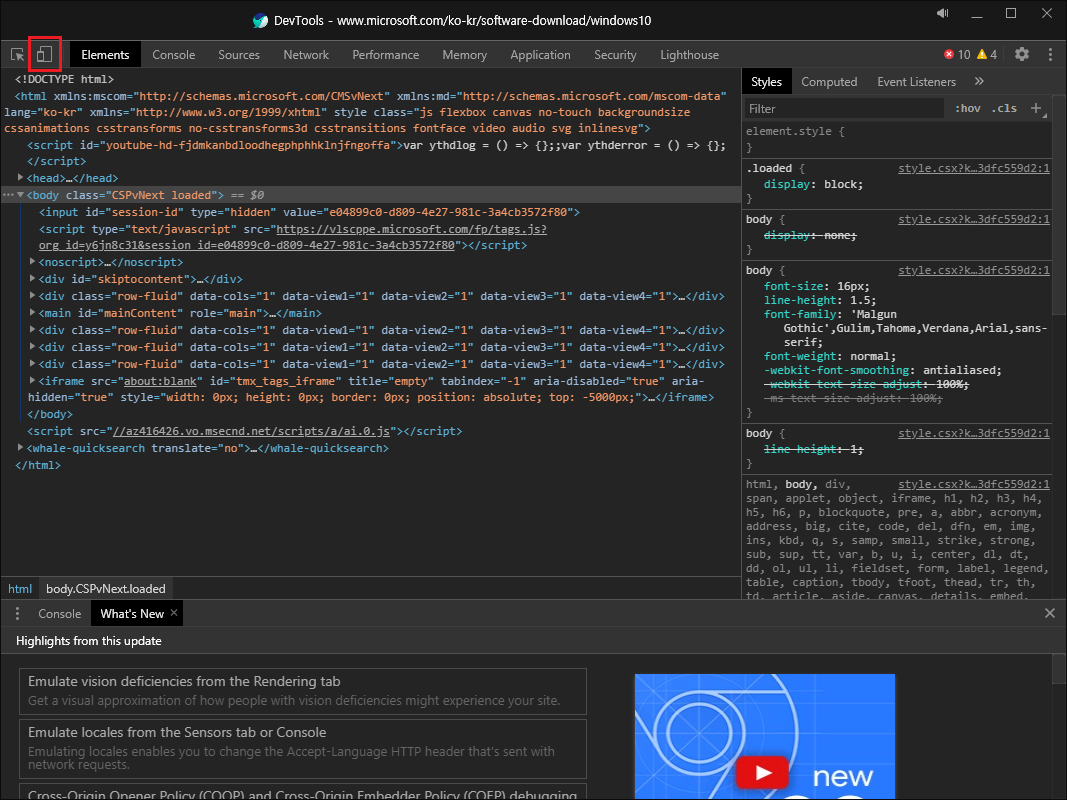Expand the head element node
This screenshot has height=800, width=1067.
20,178
